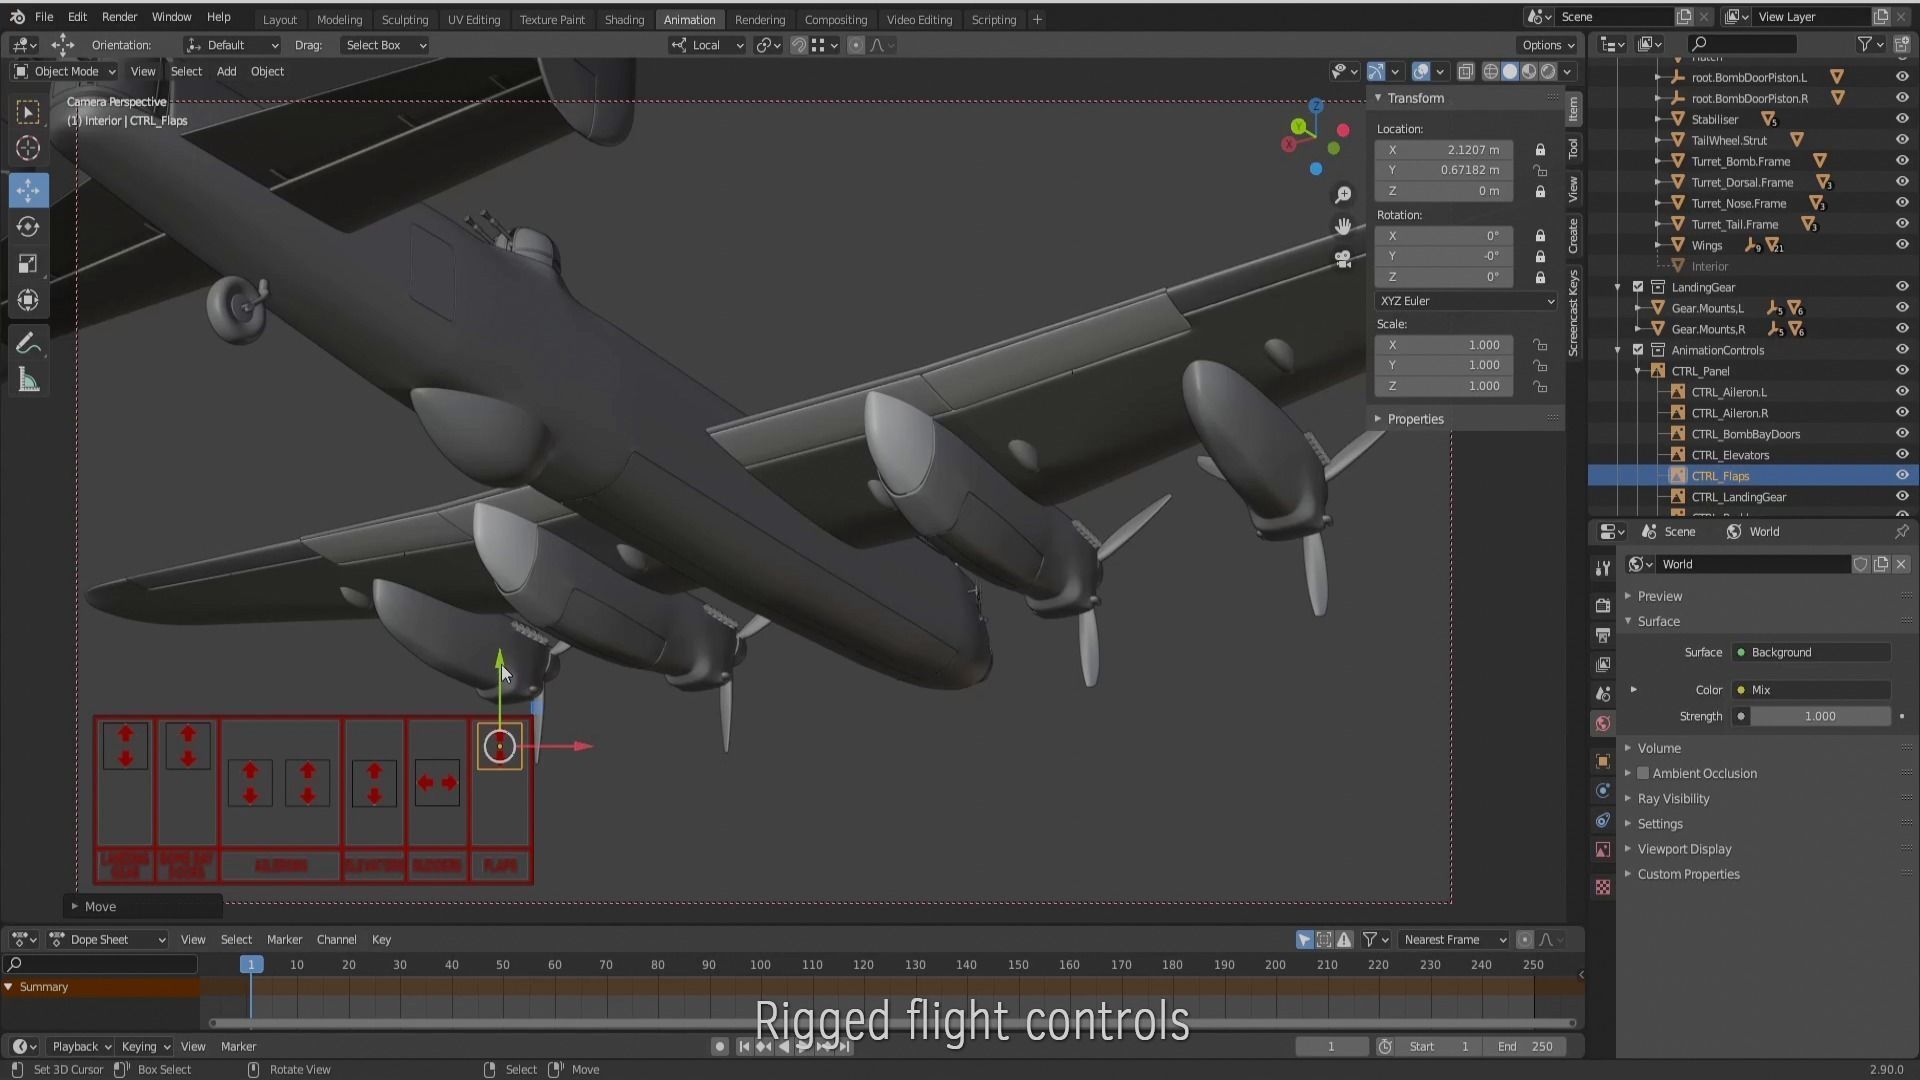This screenshot has height=1080, width=1920.
Task: Hide CTRL_Flaps using its eye icon
Action: point(1901,476)
